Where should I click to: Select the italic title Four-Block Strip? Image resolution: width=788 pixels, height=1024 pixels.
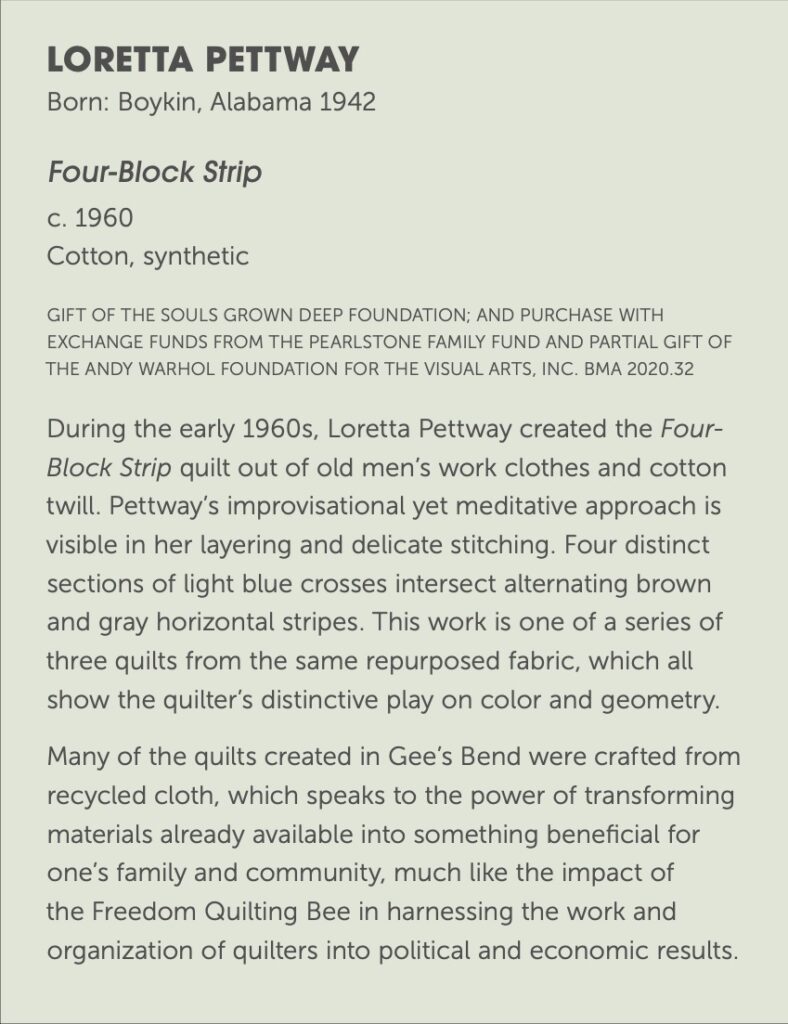[x=154, y=172]
